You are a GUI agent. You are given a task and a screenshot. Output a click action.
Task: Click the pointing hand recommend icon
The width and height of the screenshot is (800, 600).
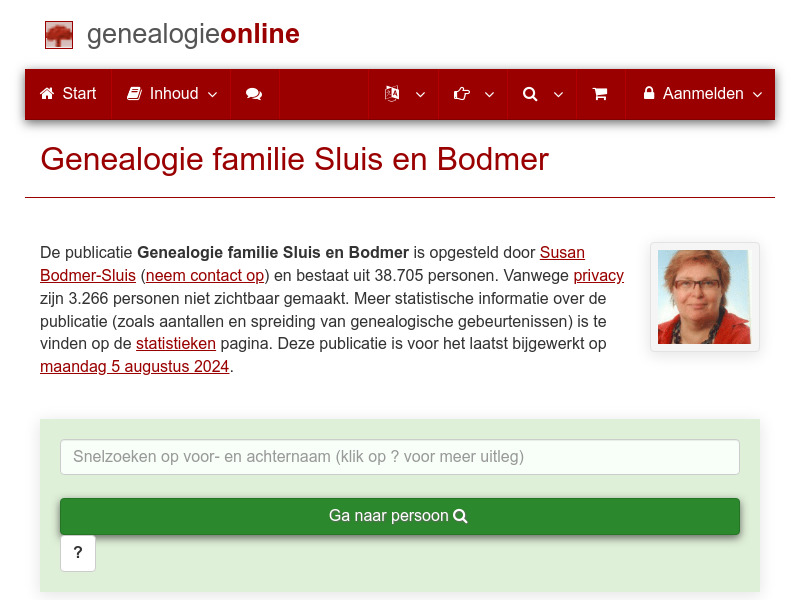pos(462,93)
